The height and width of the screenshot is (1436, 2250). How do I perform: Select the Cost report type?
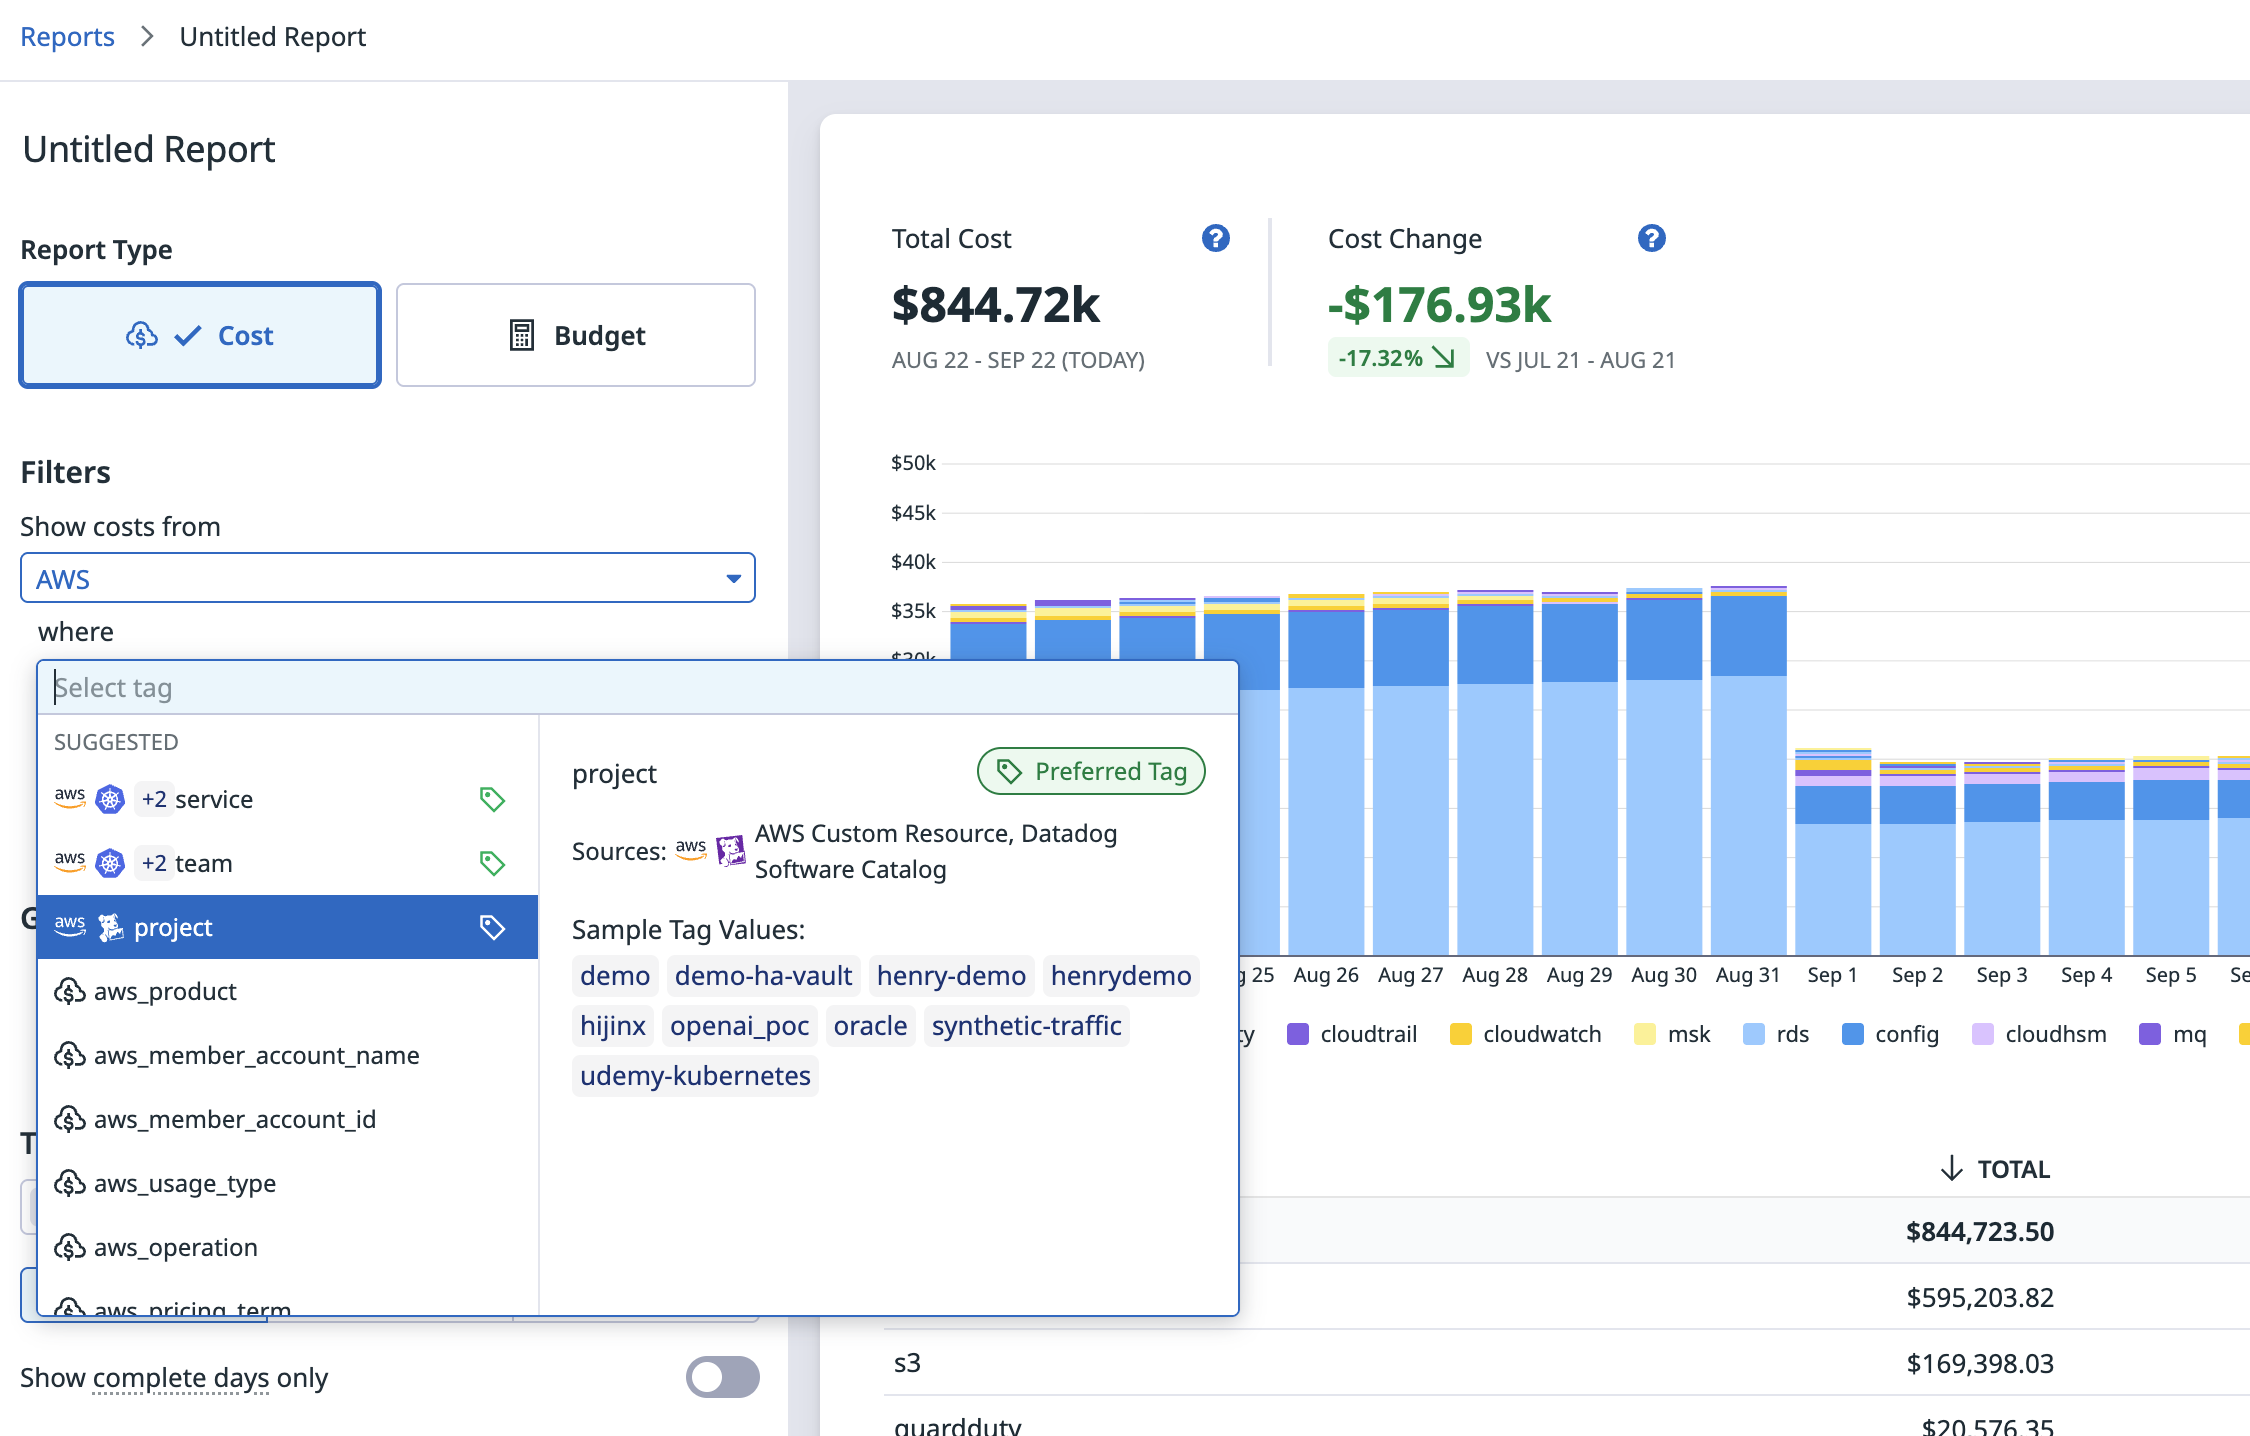200,335
